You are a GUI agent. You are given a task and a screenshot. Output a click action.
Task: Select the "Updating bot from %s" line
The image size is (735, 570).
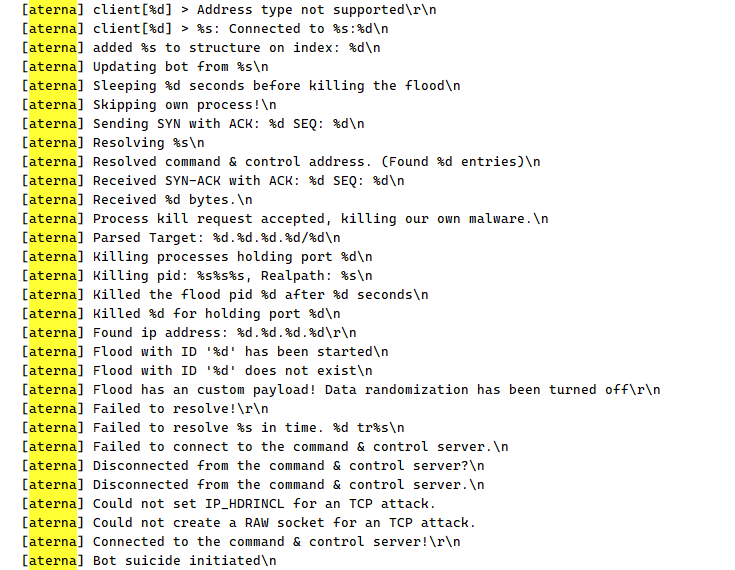(176, 67)
